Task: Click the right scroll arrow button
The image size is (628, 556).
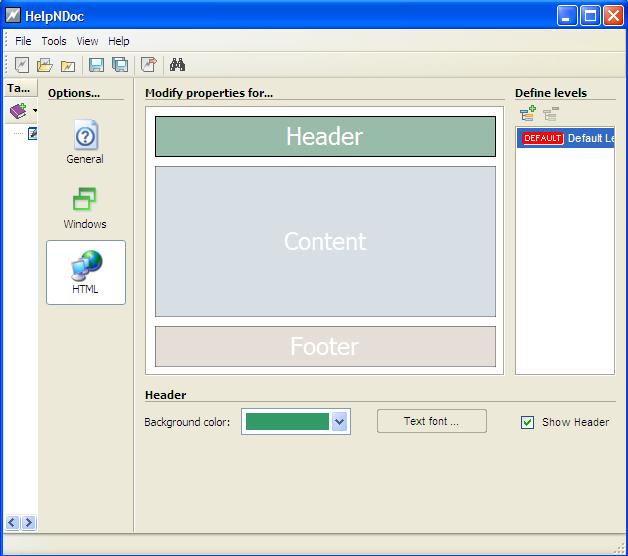Action: click(x=28, y=523)
